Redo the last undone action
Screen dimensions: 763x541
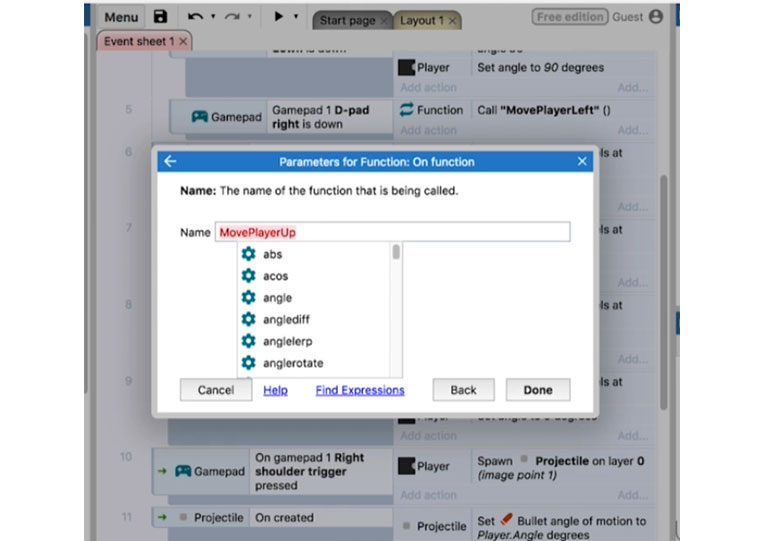click(232, 17)
